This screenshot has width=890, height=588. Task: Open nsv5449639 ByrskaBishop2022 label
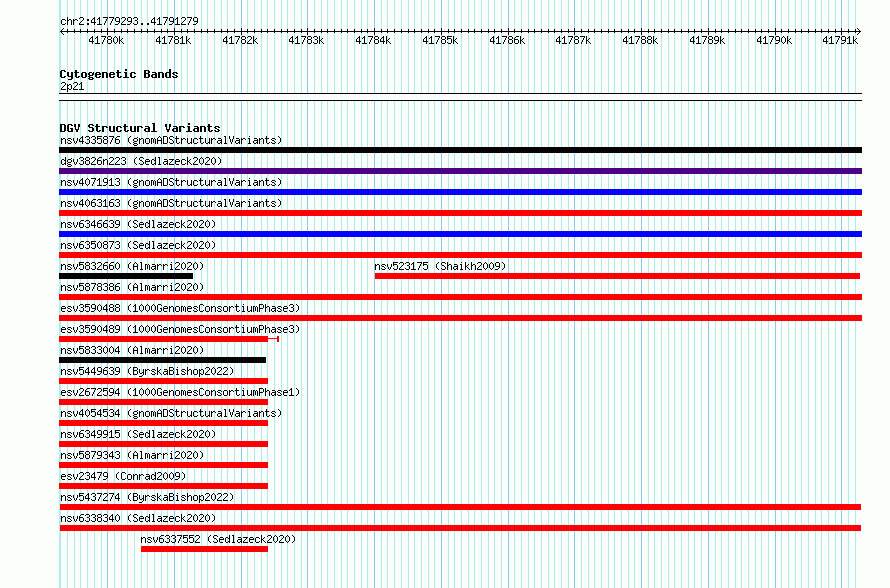(147, 371)
